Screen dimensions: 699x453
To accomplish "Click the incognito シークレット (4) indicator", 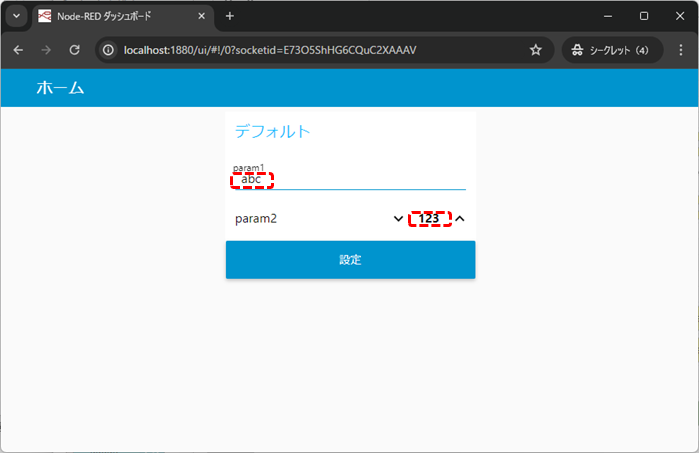I will (x=612, y=50).
